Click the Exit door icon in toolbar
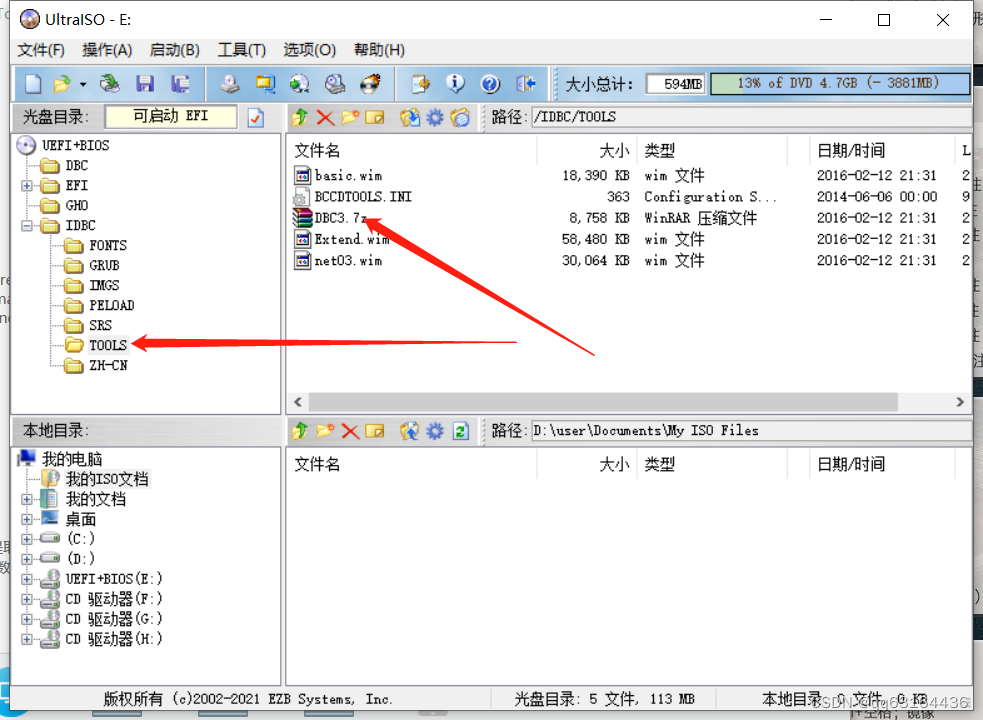The height and width of the screenshot is (720, 983). point(525,83)
